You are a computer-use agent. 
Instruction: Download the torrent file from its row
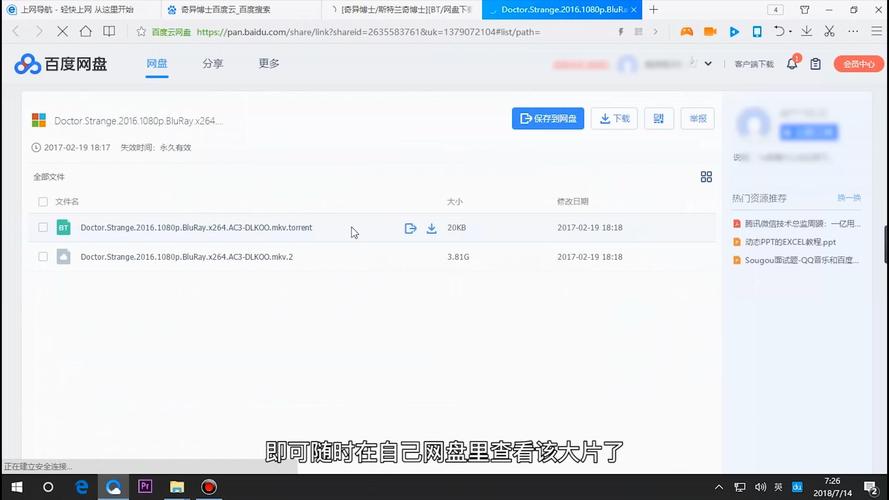(431, 228)
